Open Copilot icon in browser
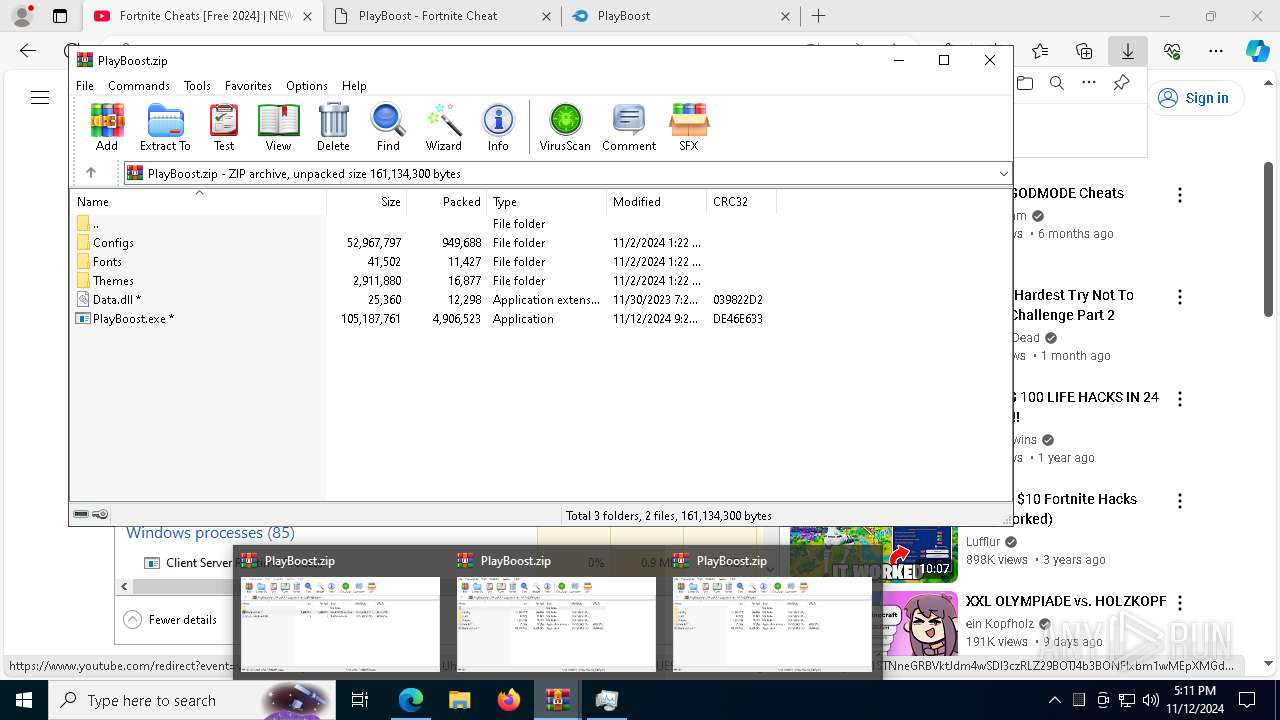The height and width of the screenshot is (720, 1280). [1257, 51]
